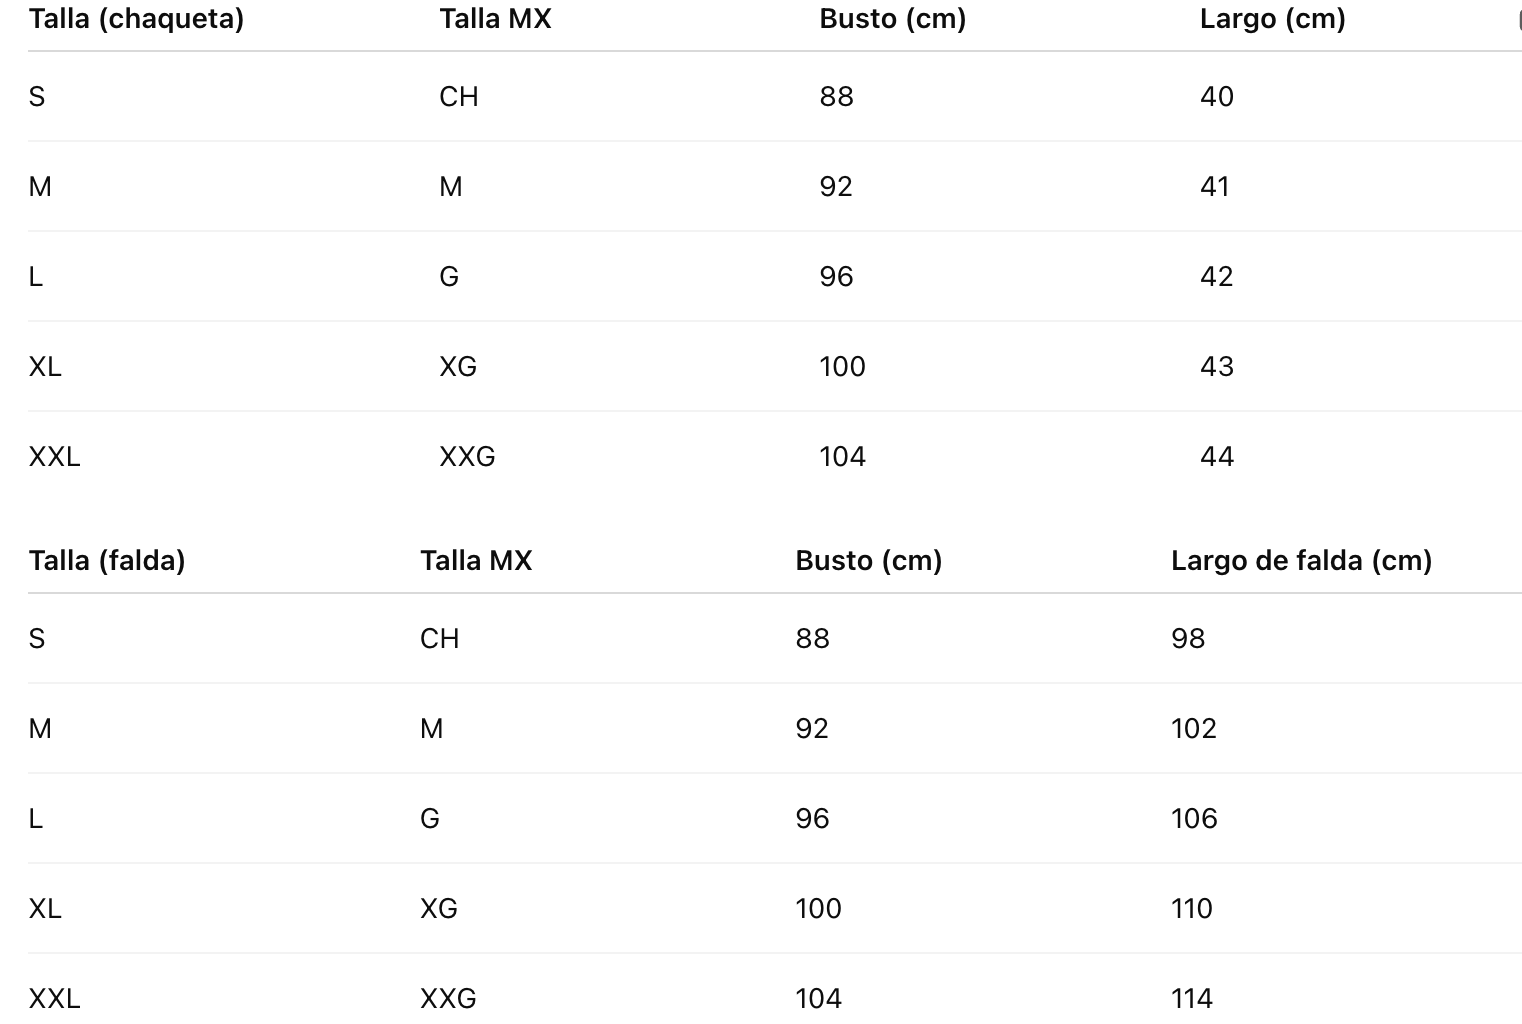Viewport: 1522px width, 1024px height.
Task: Click bust value 100 in the jacket table
Action: pyautogui.click(x=842, y=367)
